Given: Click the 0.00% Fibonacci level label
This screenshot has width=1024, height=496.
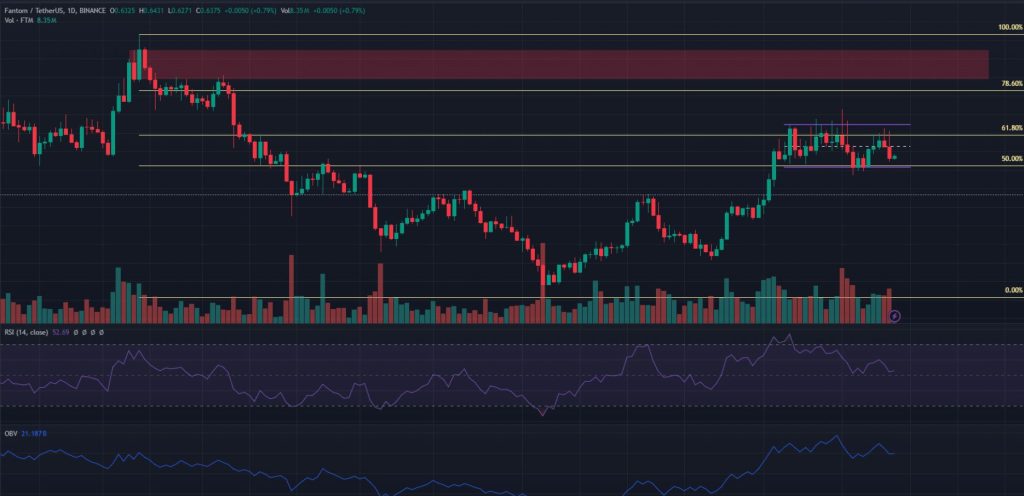Looking at the screenshot, I should pos(1012,290).
